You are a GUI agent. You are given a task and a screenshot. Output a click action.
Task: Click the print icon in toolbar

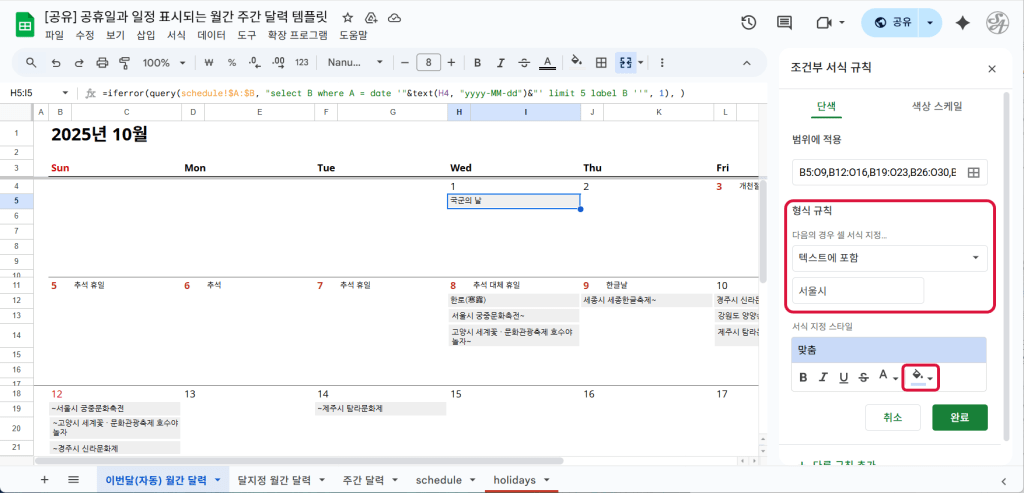point(100,62)
